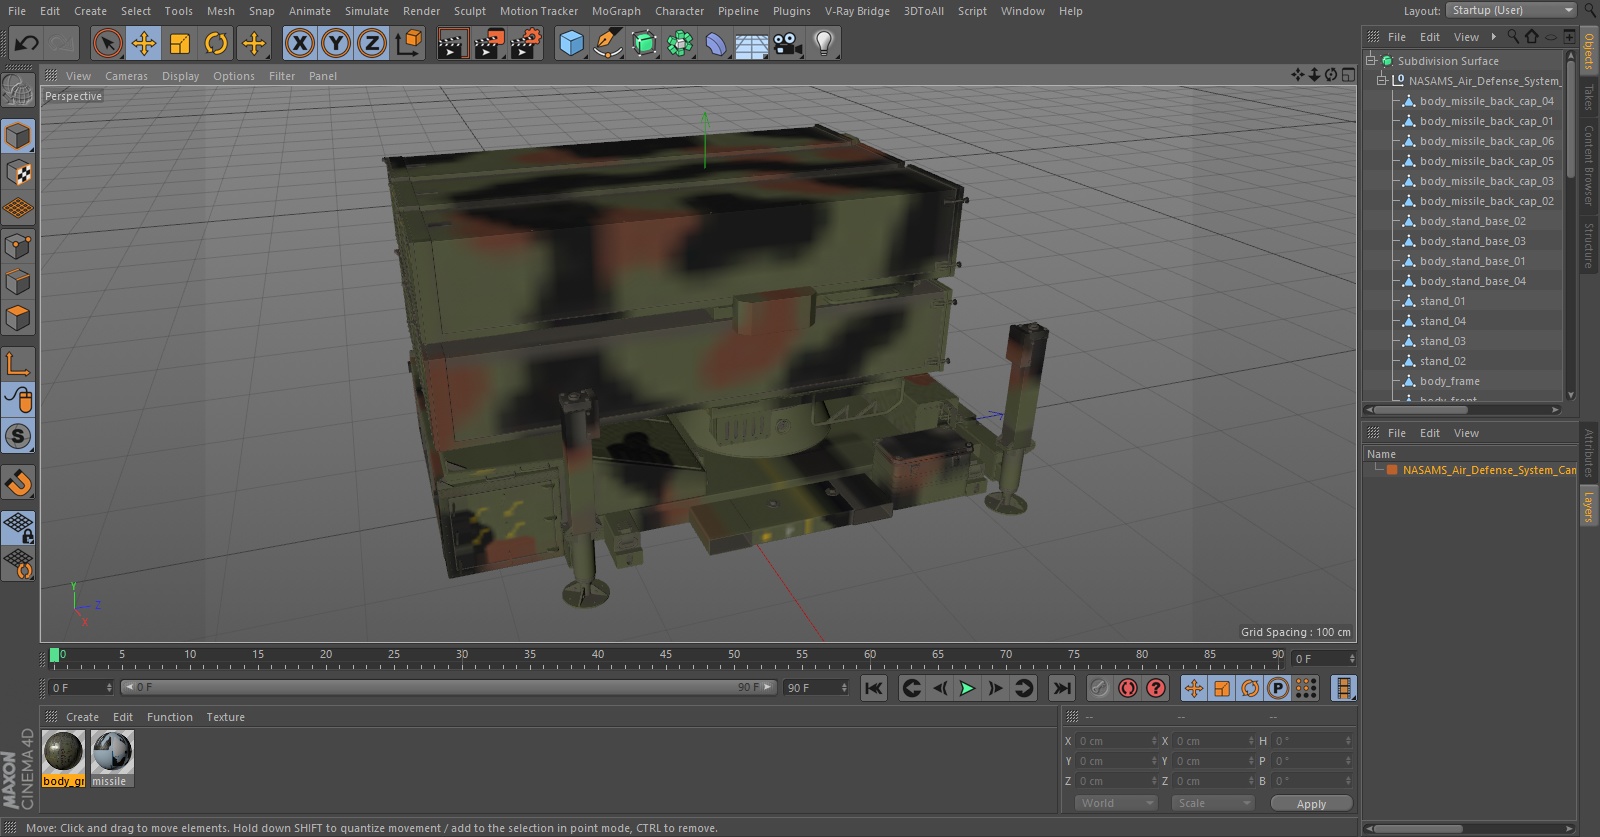Screen dimensions: 1600x837
Task: Toggle X axis lock
Action: pos(299,43)
